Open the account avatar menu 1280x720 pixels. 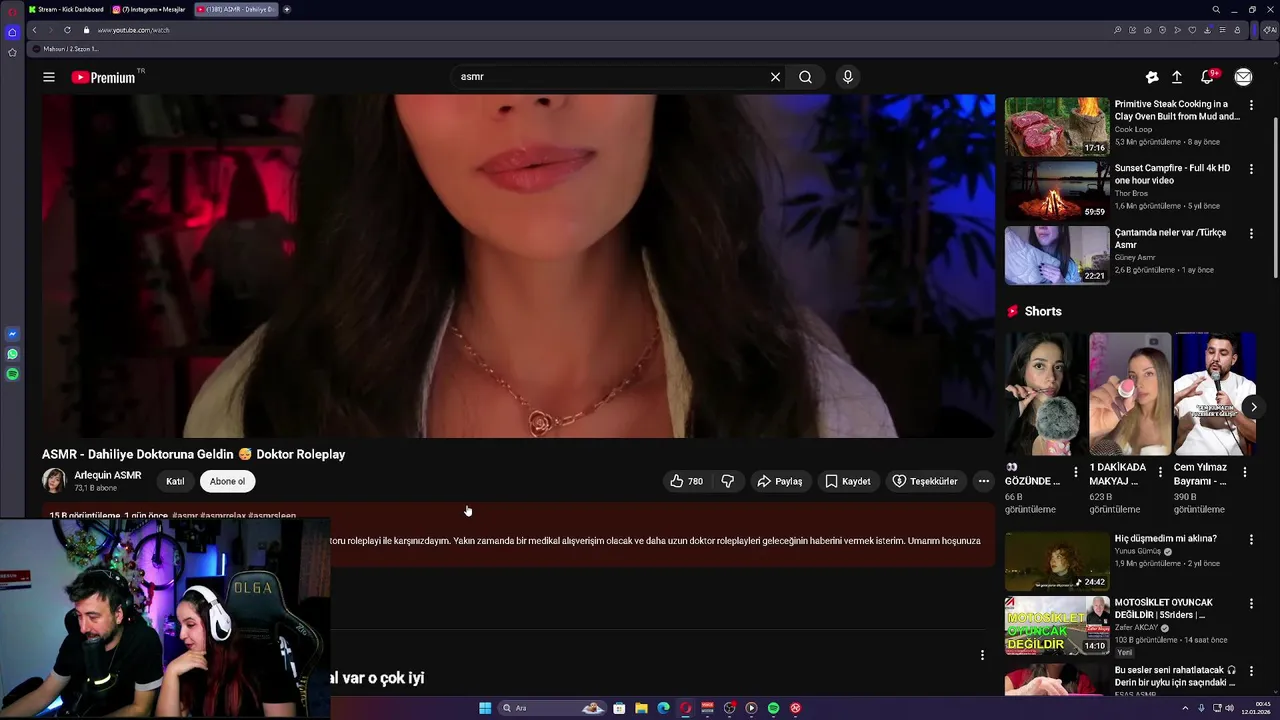(x=1243, y=77)
